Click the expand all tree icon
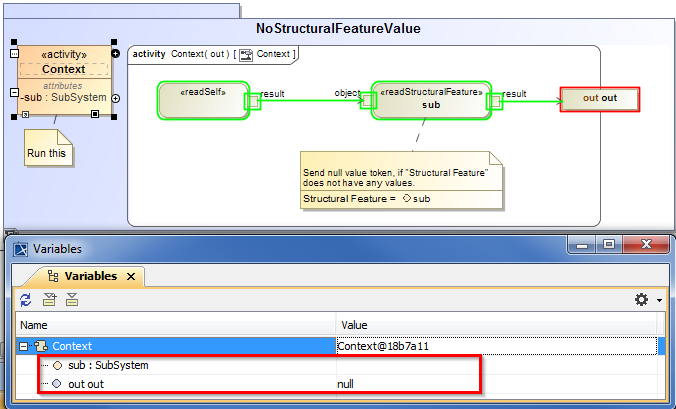The width and height of the screenshot is (676, 409). [49, 300]
